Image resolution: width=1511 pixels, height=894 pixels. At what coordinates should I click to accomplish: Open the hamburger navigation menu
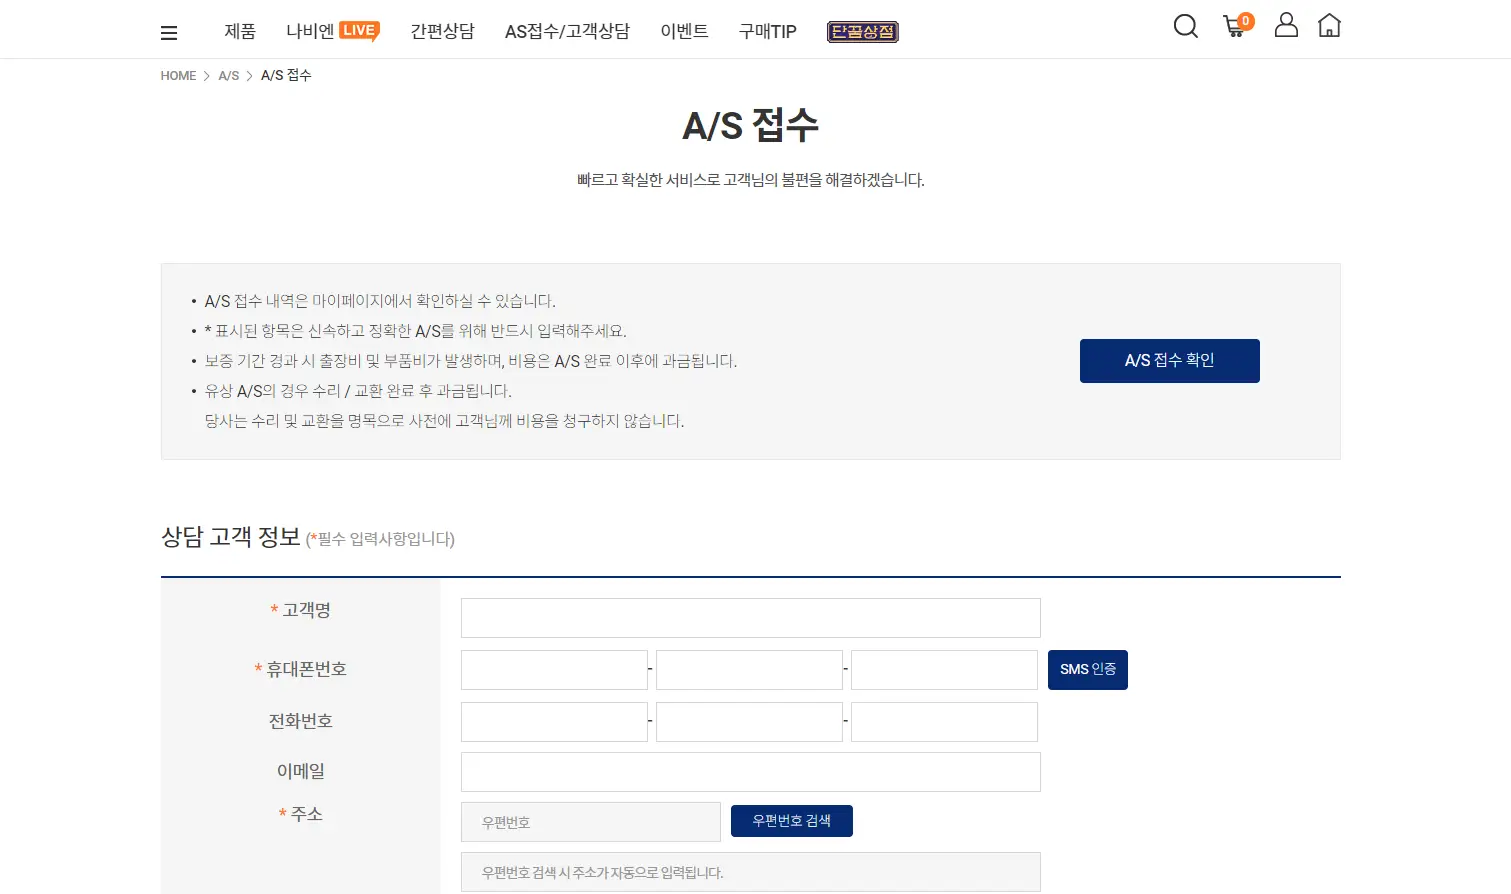click(168, 31)
